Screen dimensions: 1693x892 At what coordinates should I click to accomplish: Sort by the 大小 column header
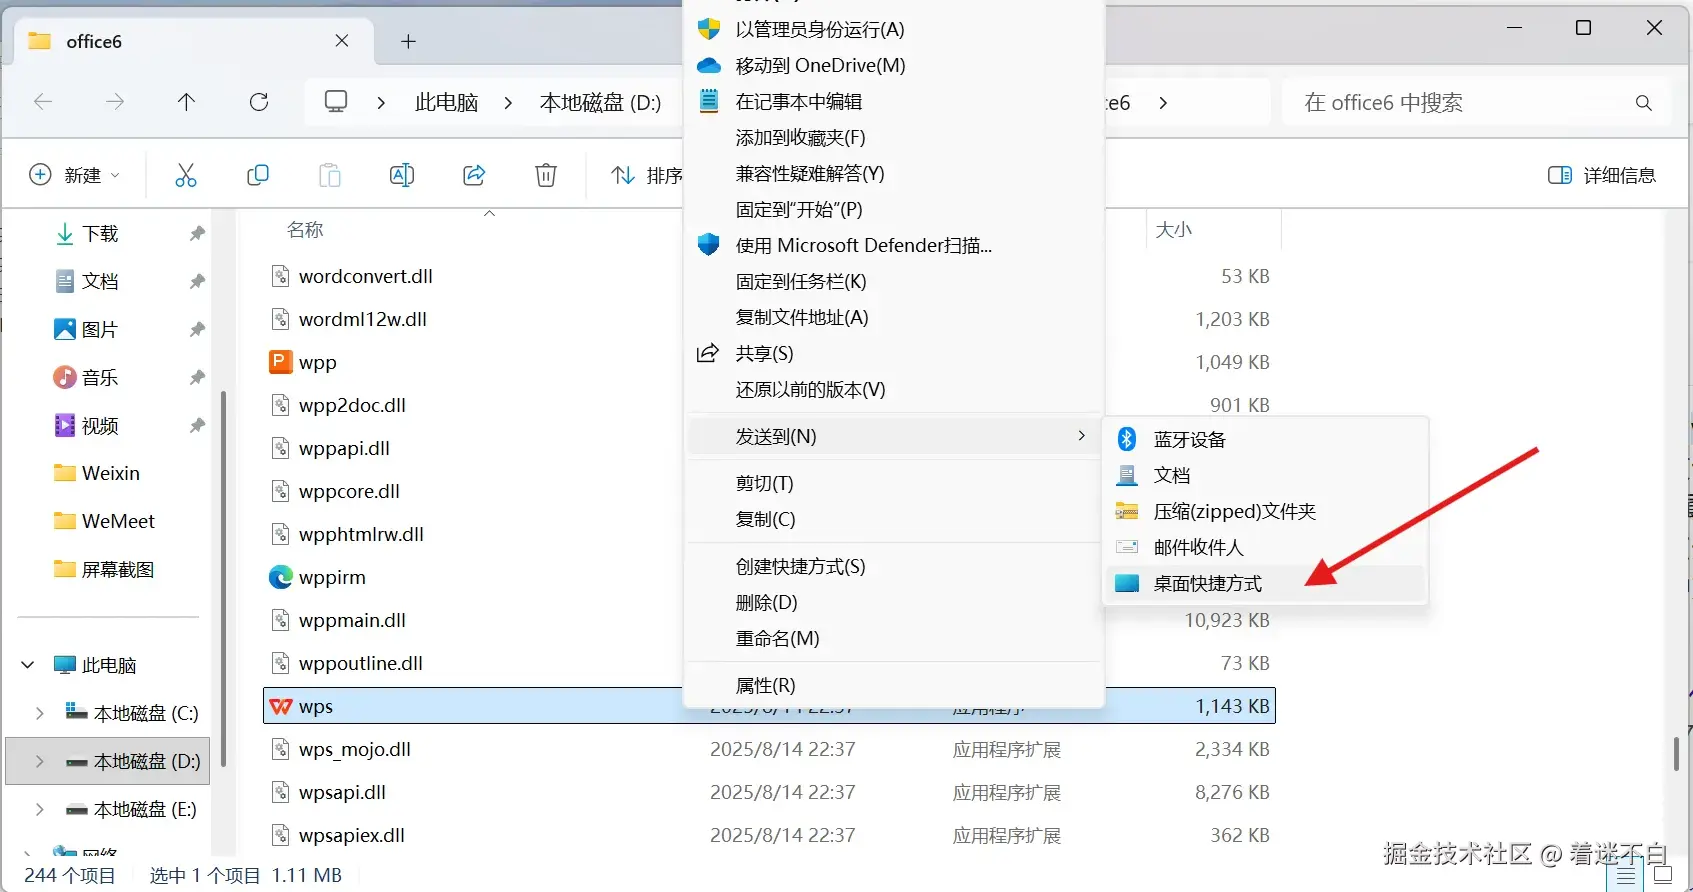1174,230
